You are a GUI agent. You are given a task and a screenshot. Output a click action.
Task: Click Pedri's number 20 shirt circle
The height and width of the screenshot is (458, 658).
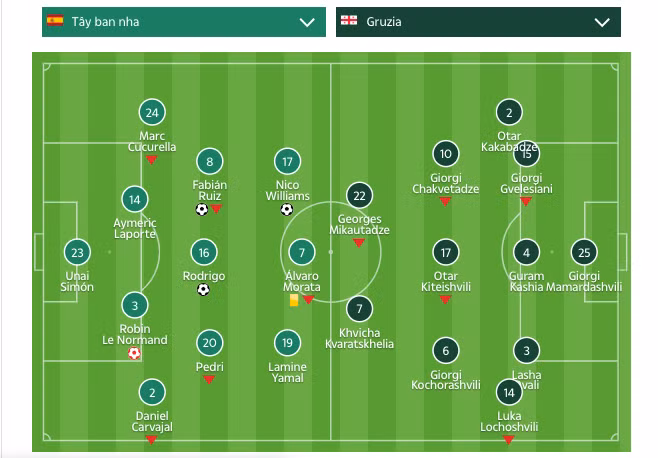point(209,343)
